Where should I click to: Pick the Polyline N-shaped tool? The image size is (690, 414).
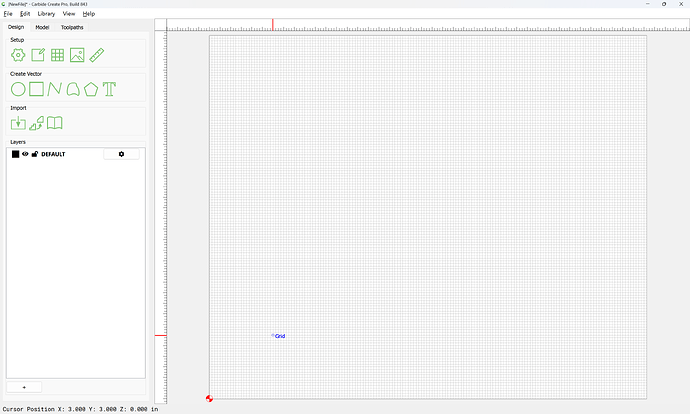tap(55, 89)
